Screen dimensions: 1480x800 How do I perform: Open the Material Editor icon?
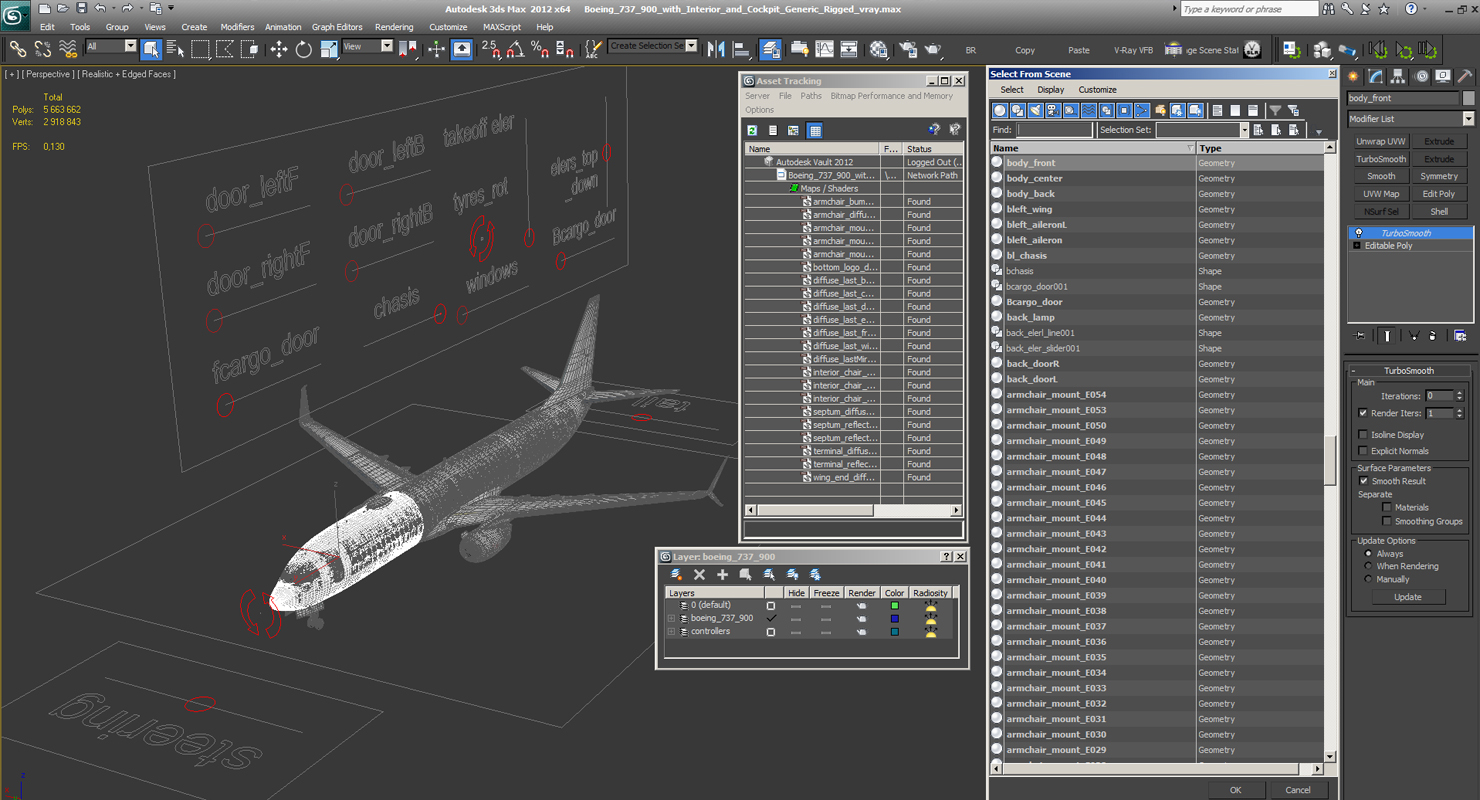tap(878, 49)
